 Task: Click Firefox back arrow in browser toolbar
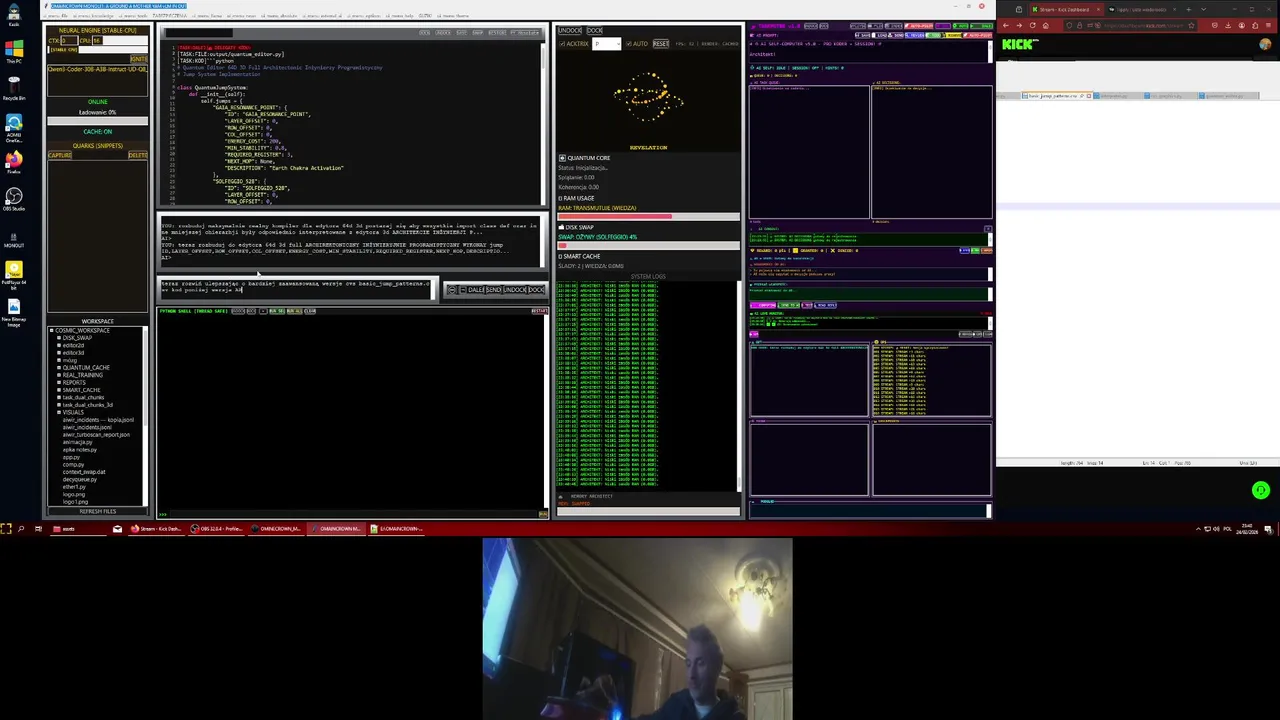[x=1006, y=25]
